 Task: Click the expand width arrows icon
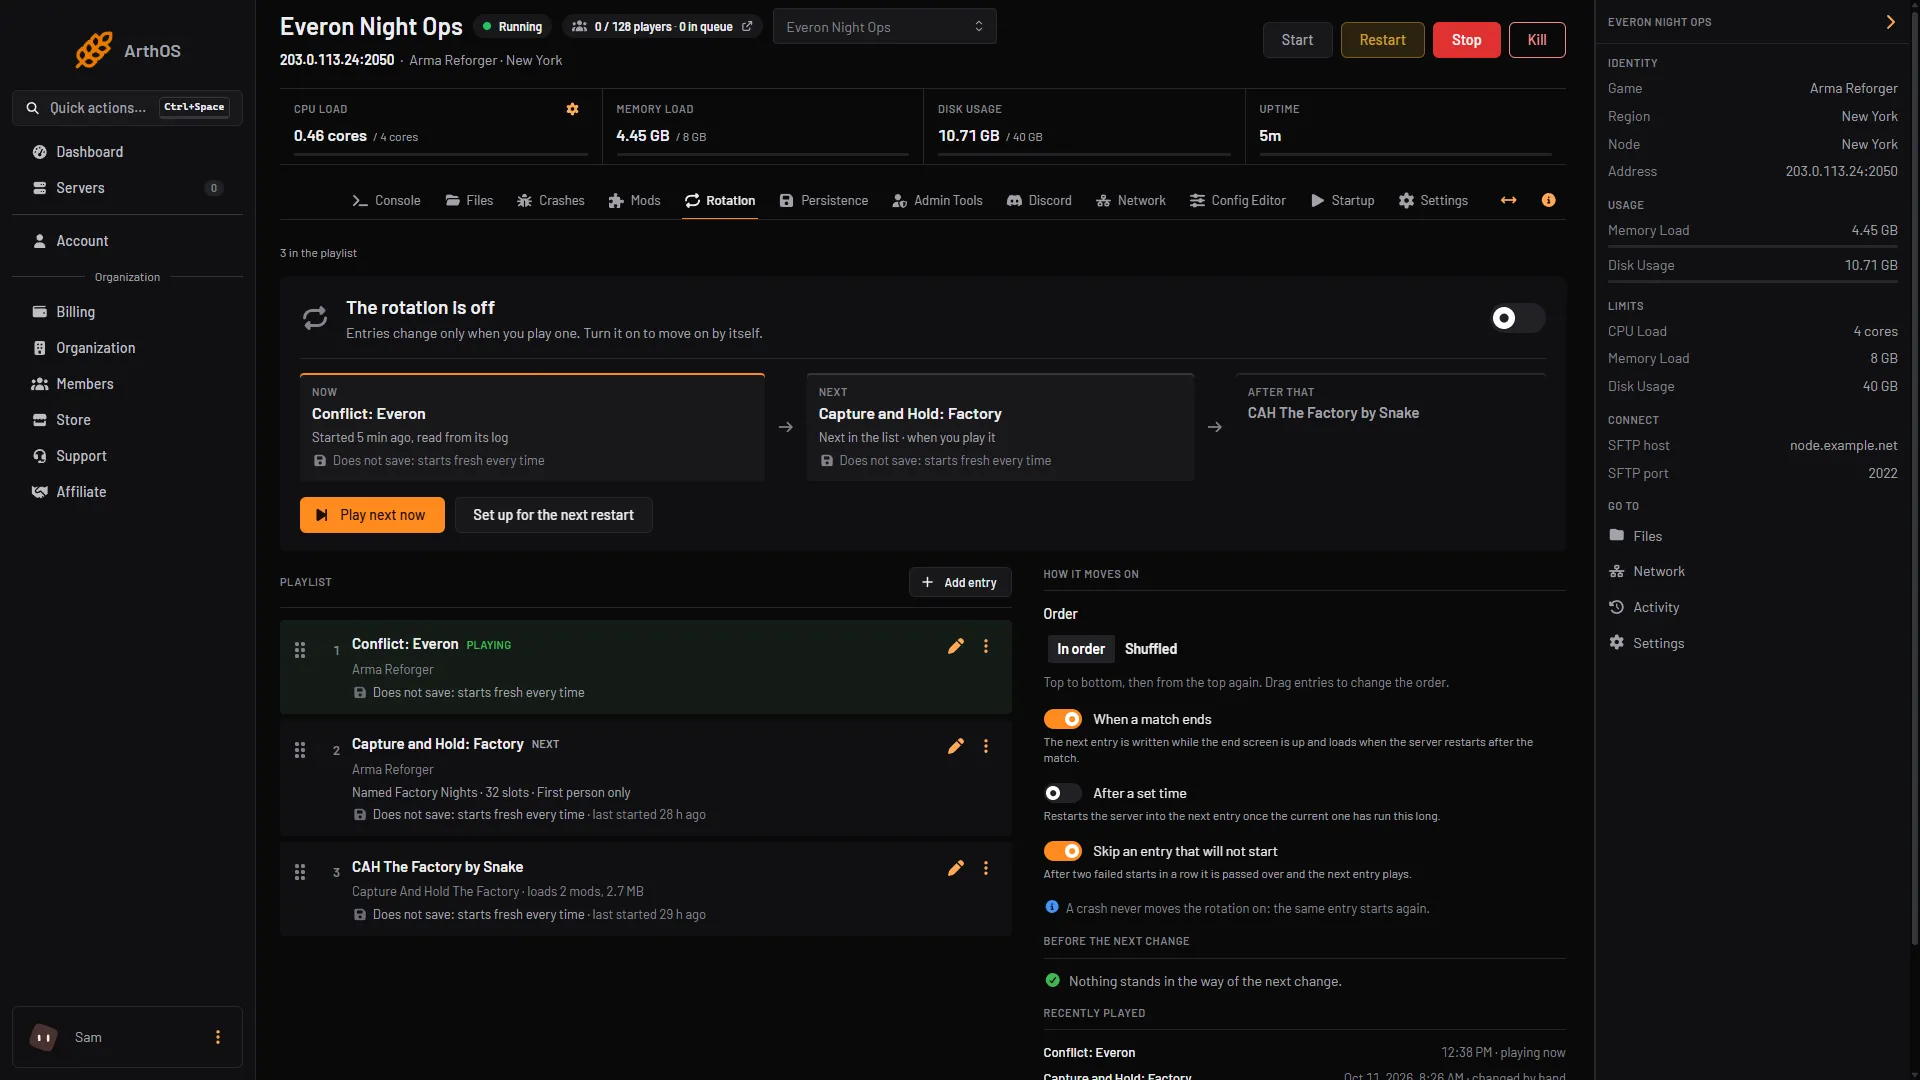[x=1509, y=200]
